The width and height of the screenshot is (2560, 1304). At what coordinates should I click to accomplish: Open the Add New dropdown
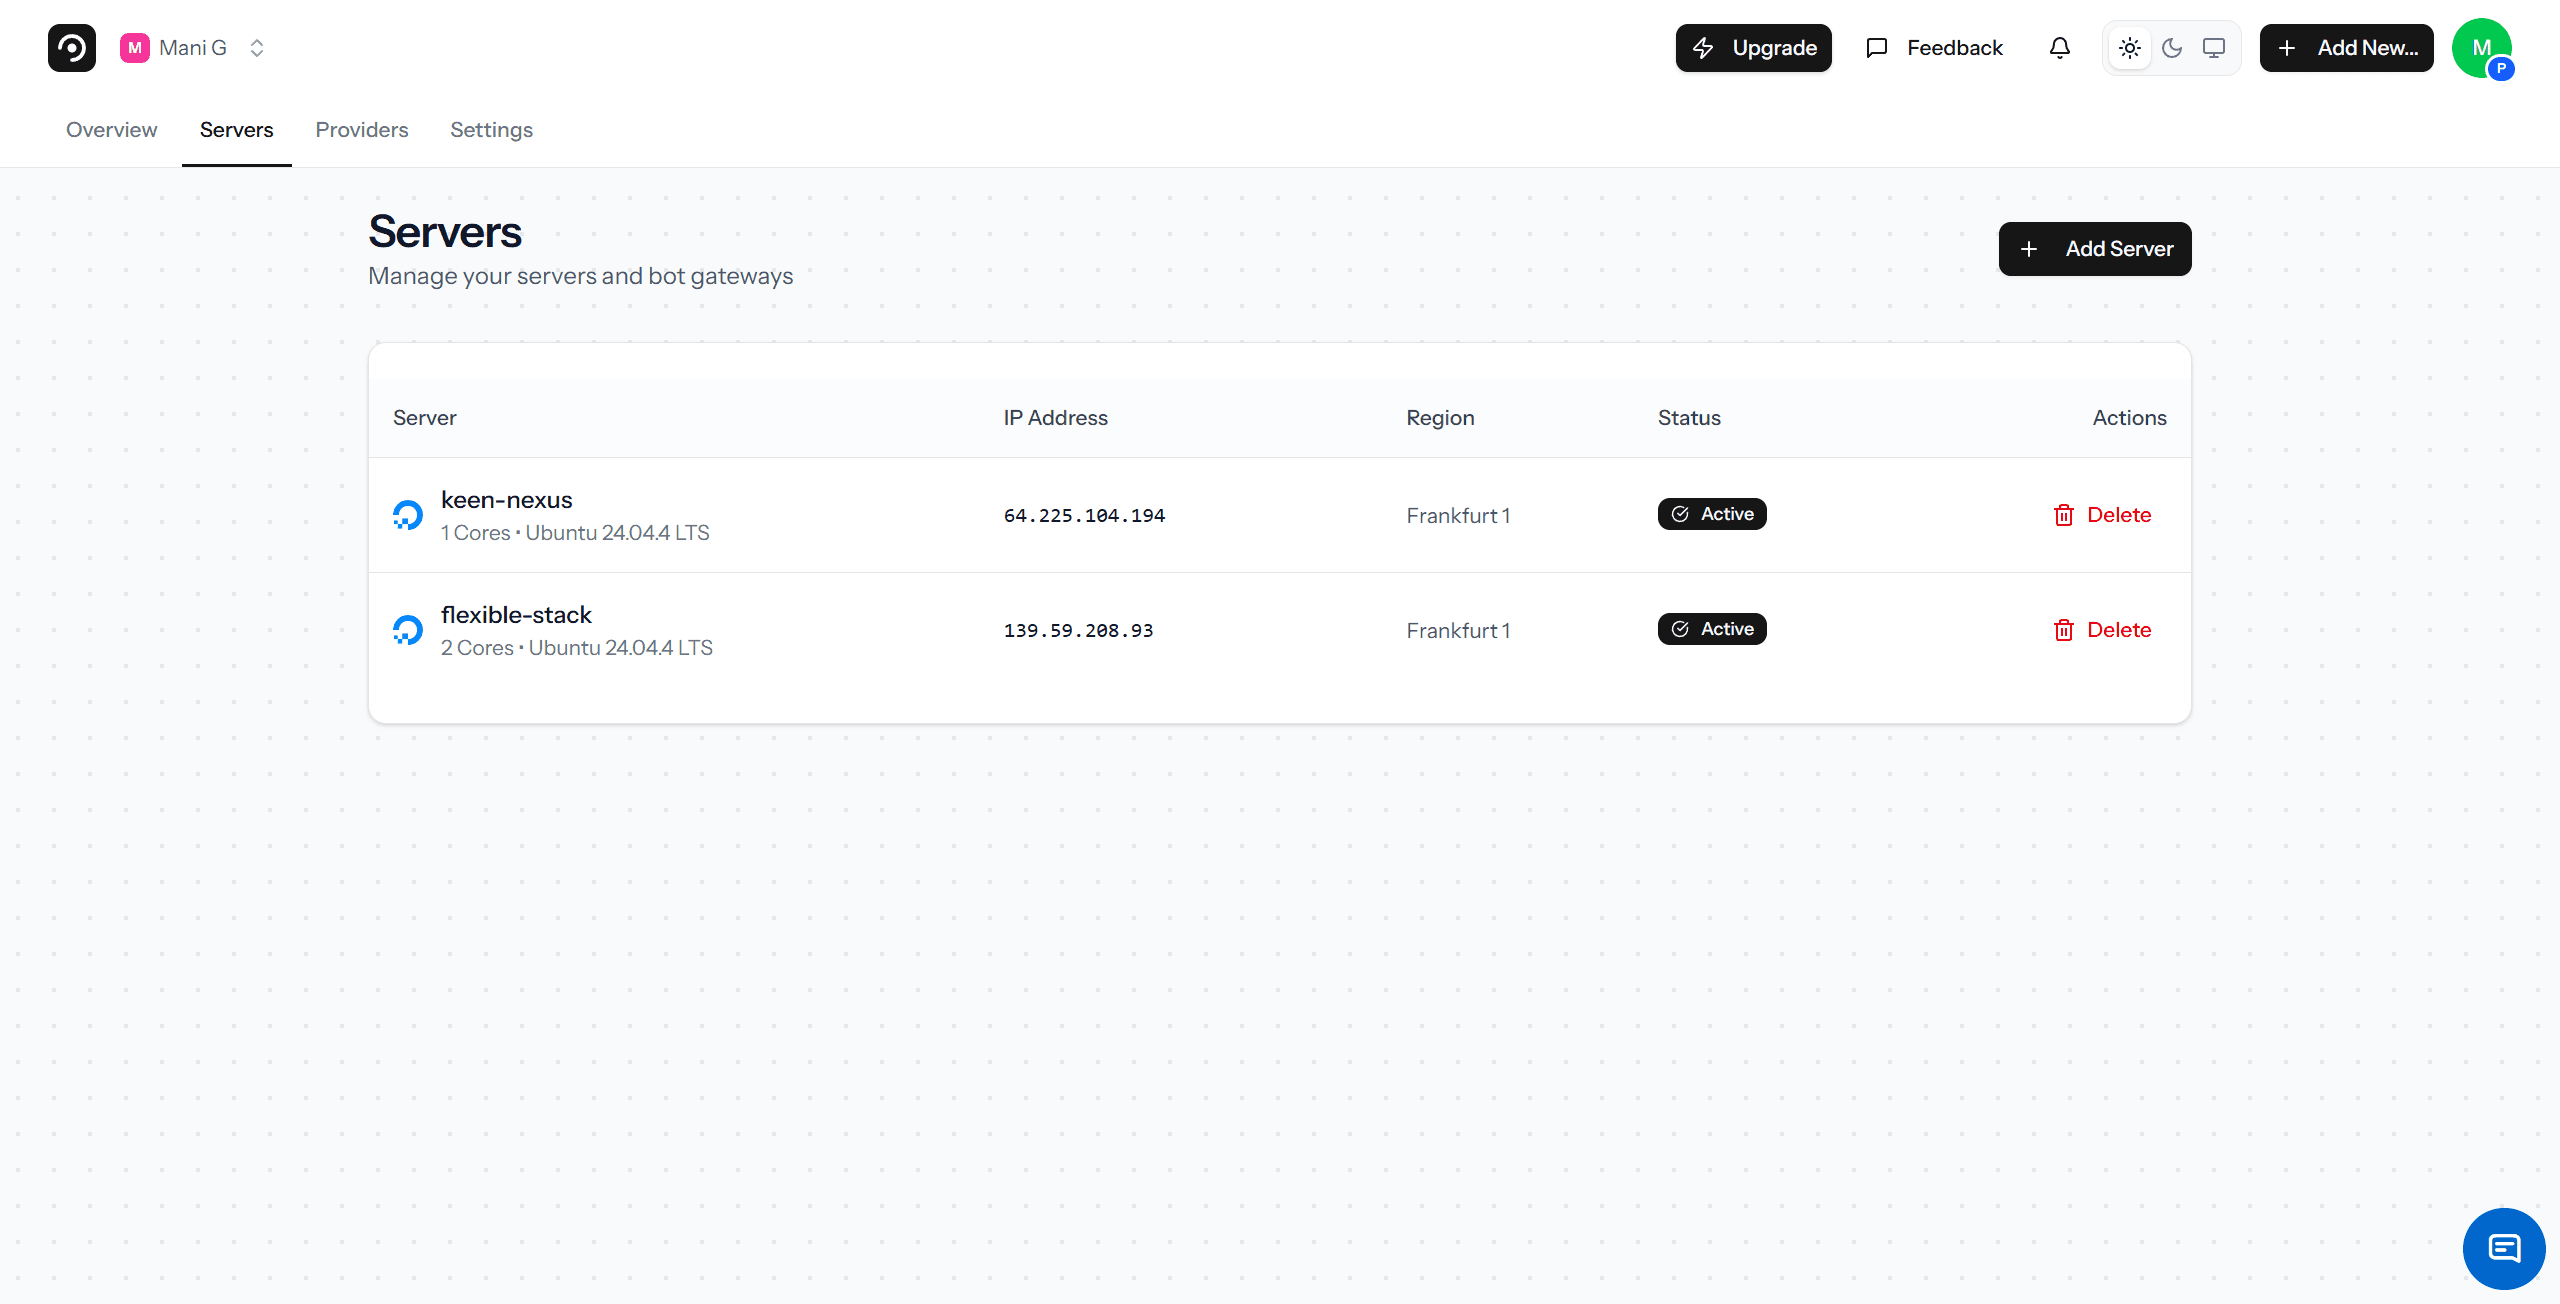pyautogui.click(x=2347, y=47)
